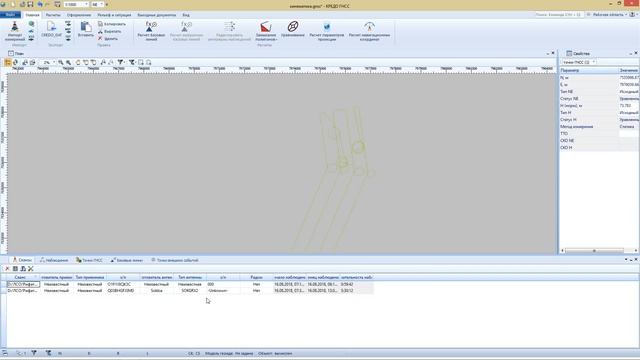Switch to the Вид ribbon tab
The image size is (640, 360).
(x=186, y=15)
